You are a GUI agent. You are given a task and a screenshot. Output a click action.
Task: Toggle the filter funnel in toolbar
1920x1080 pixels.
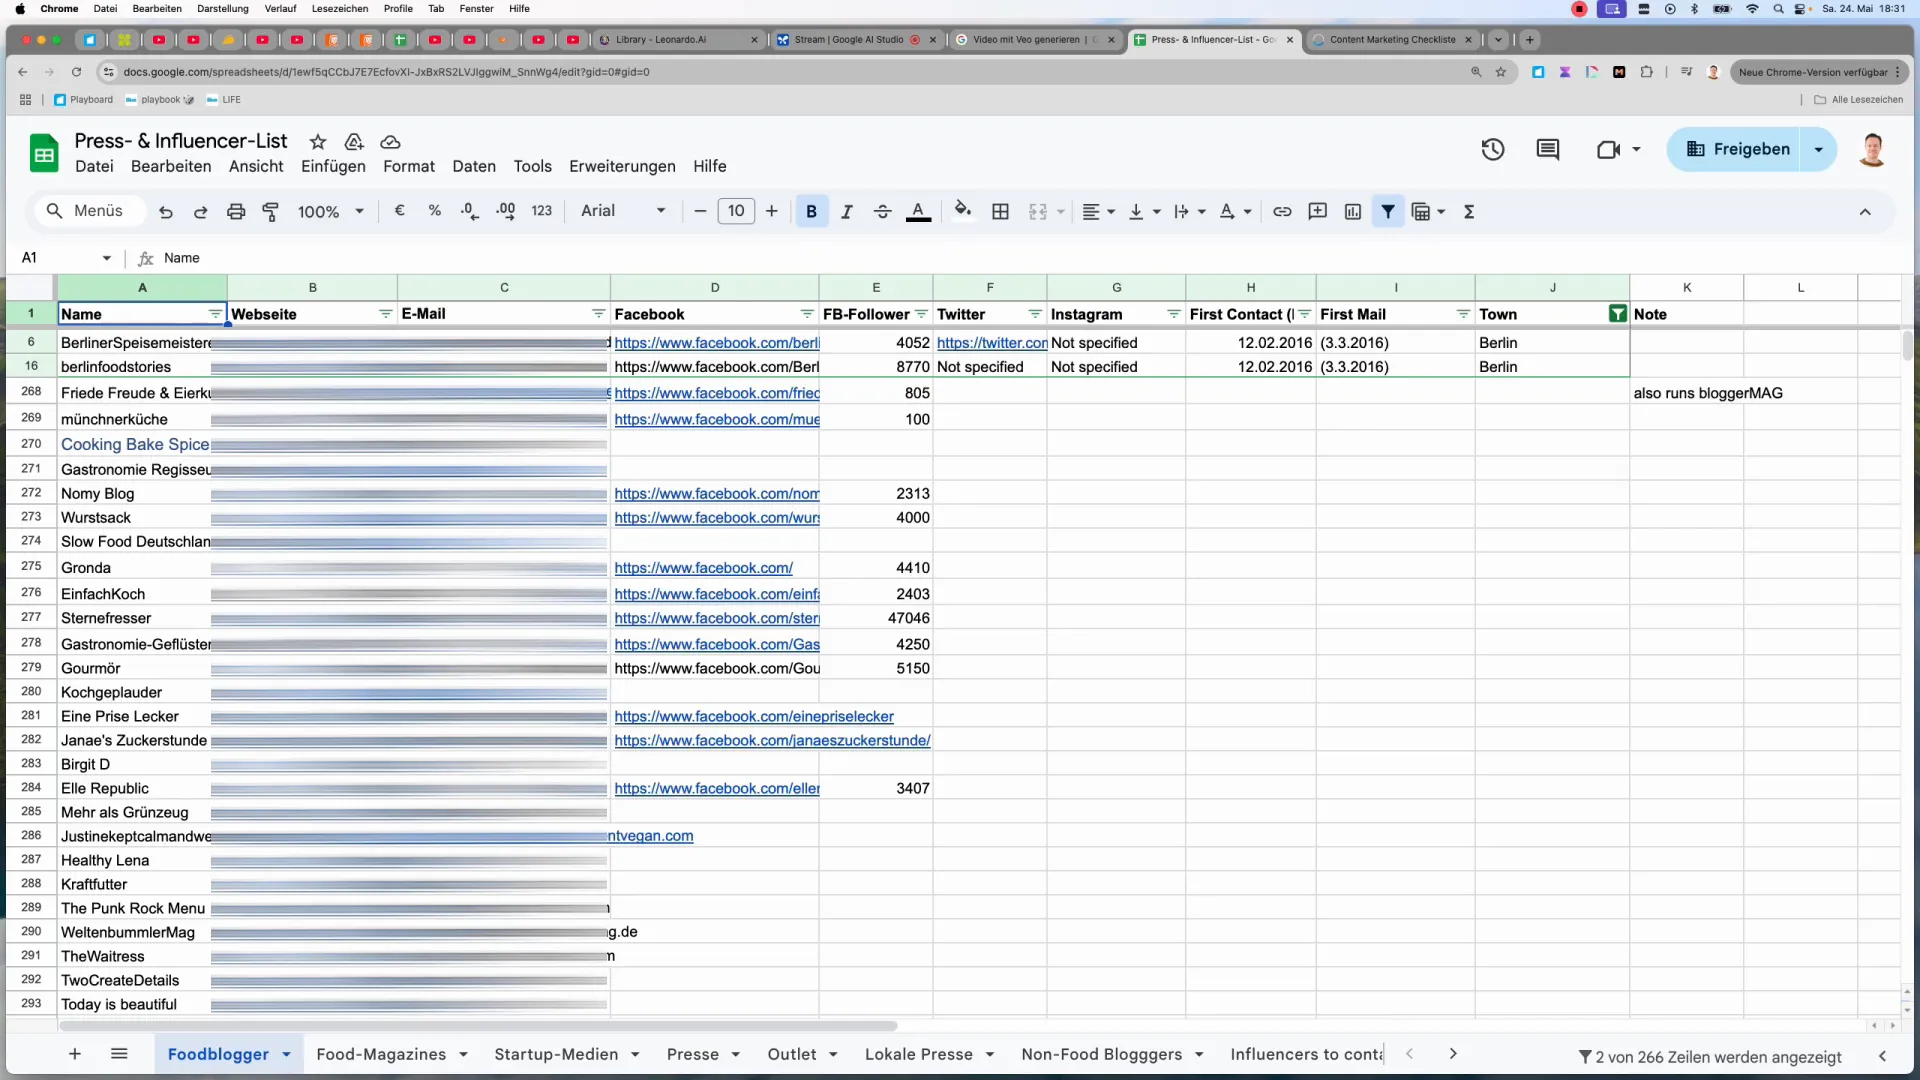click(x=1388, y=212)
